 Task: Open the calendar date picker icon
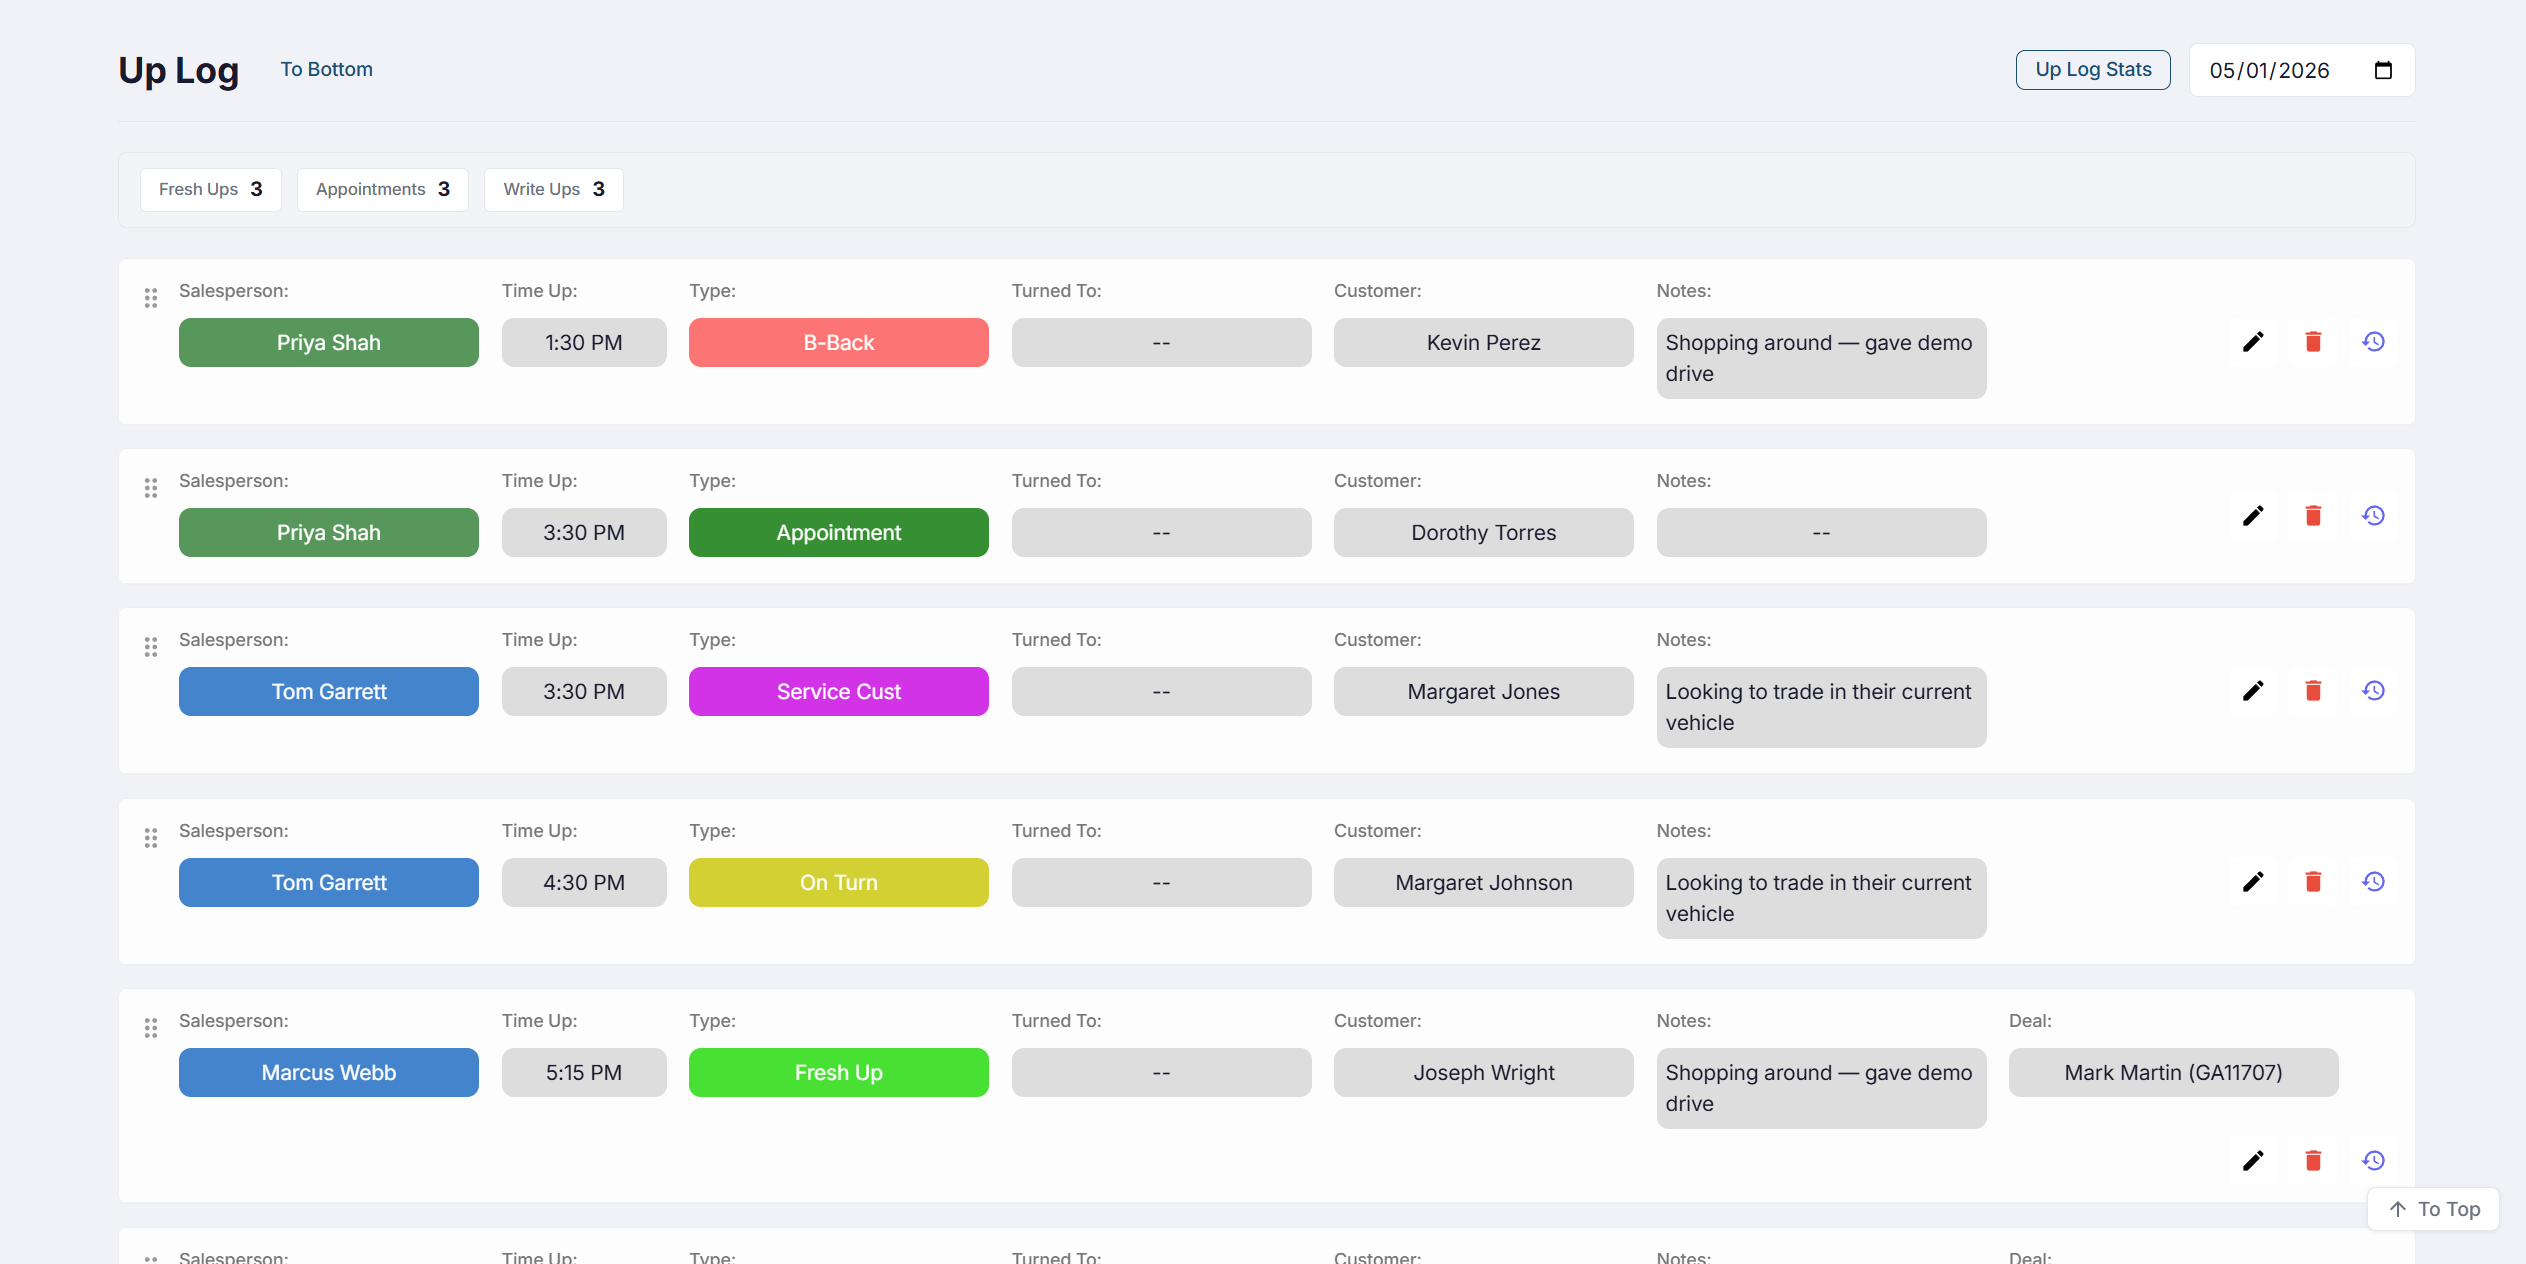(2383, 70)
